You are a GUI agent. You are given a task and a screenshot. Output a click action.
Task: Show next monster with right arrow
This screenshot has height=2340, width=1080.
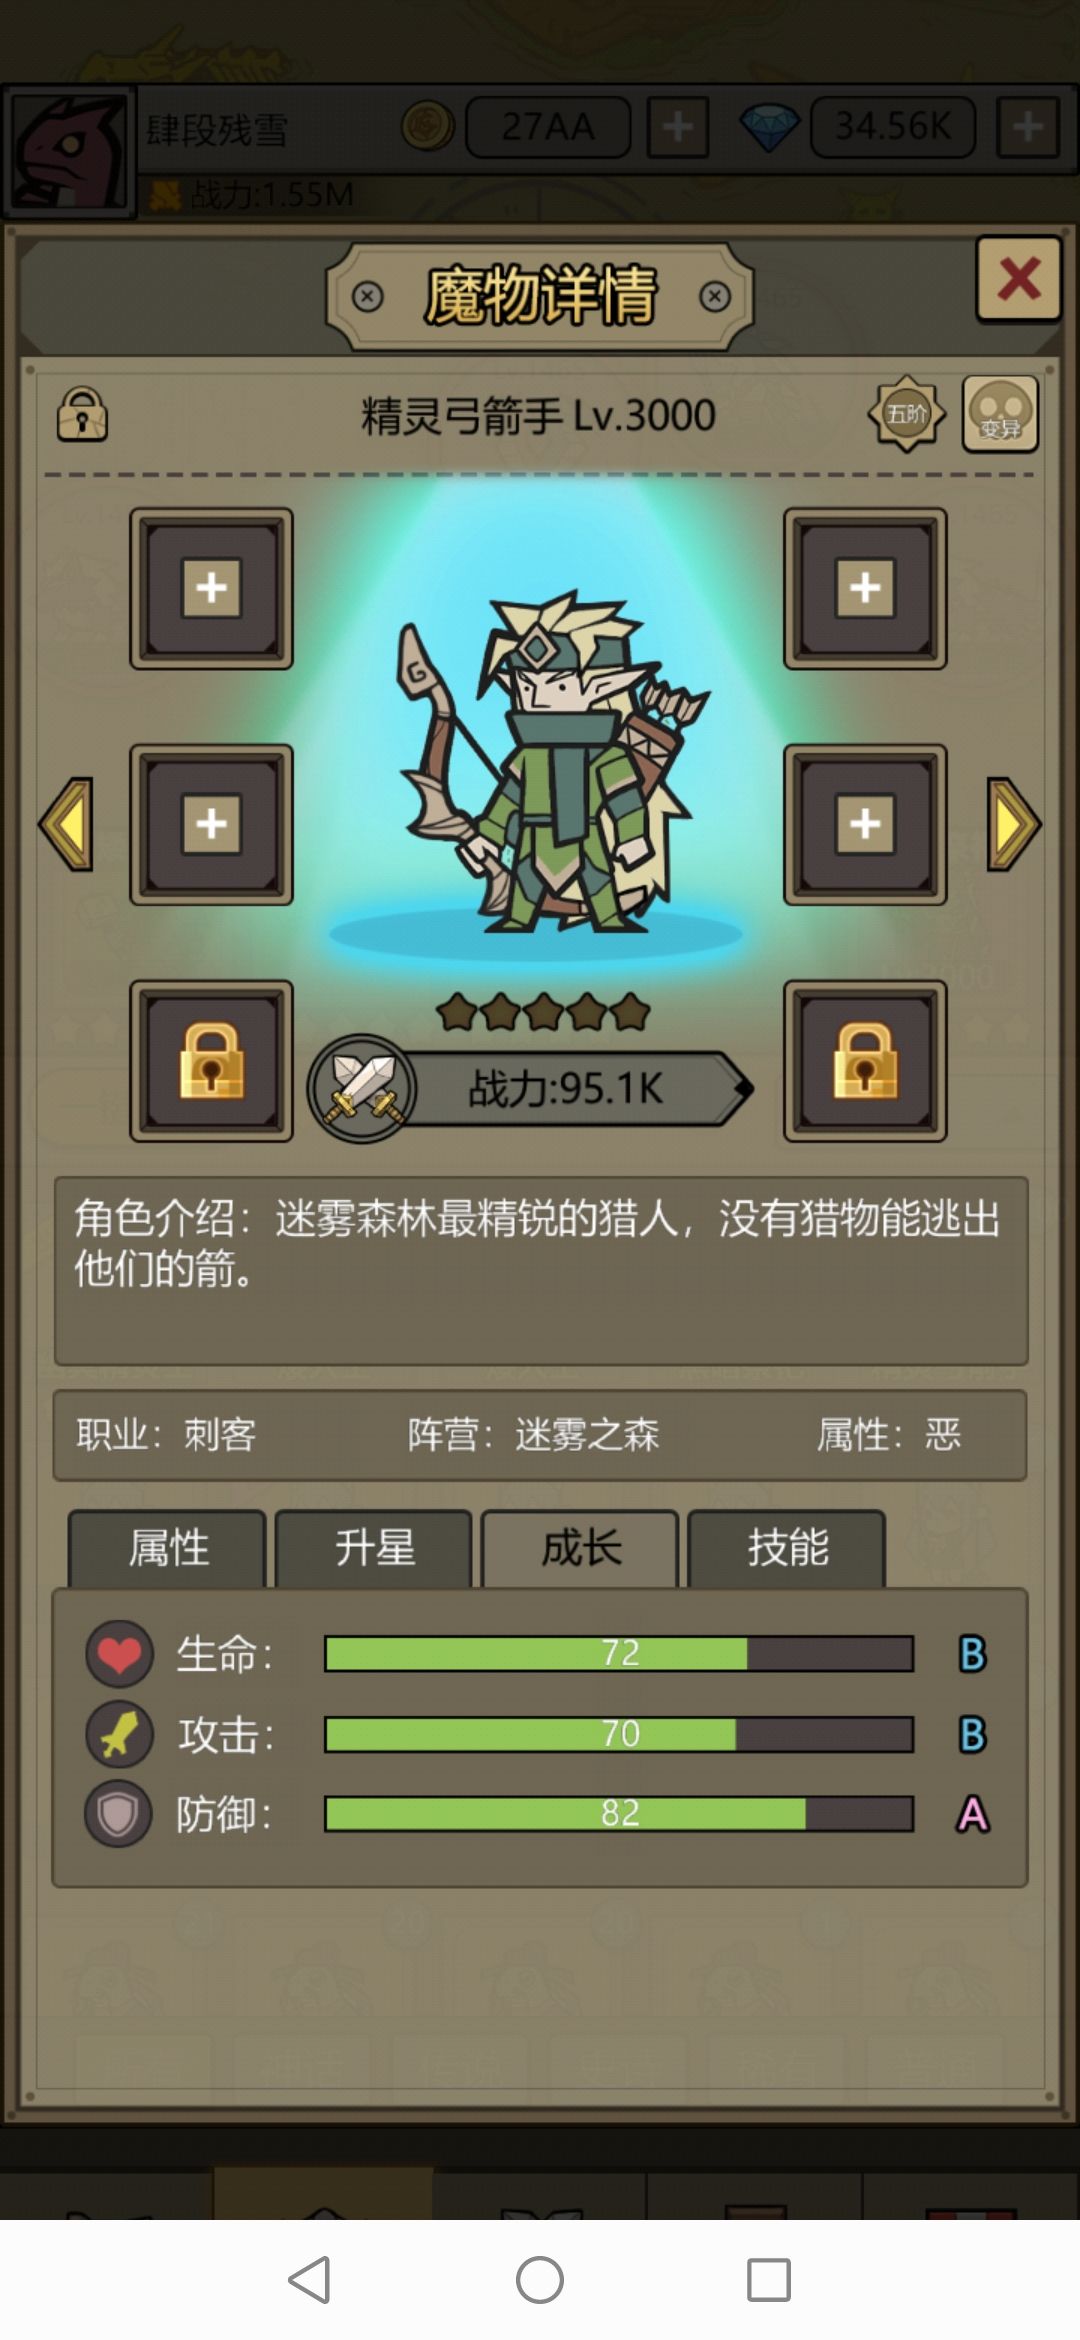1014,824
